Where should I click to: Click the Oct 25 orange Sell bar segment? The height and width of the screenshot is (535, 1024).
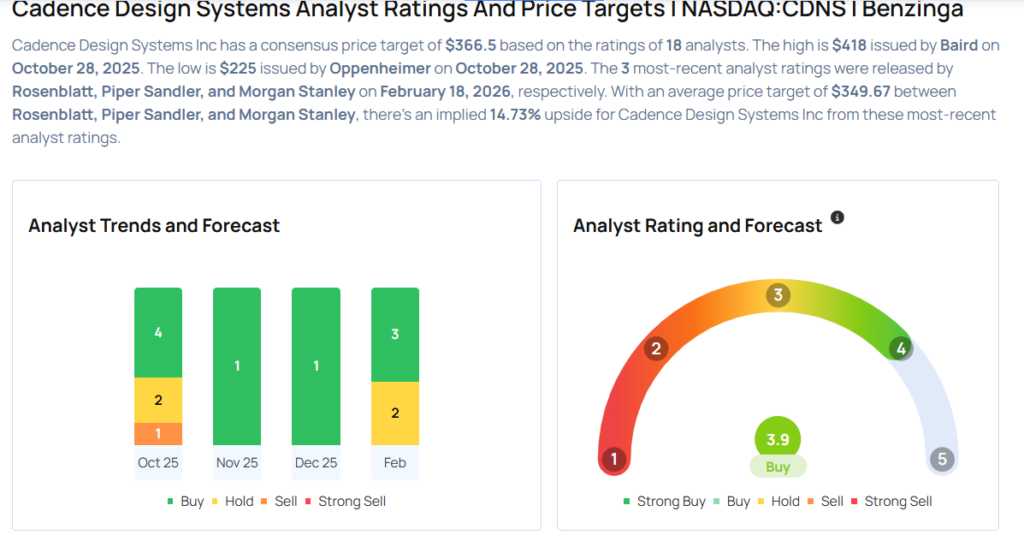pos(158,433)
